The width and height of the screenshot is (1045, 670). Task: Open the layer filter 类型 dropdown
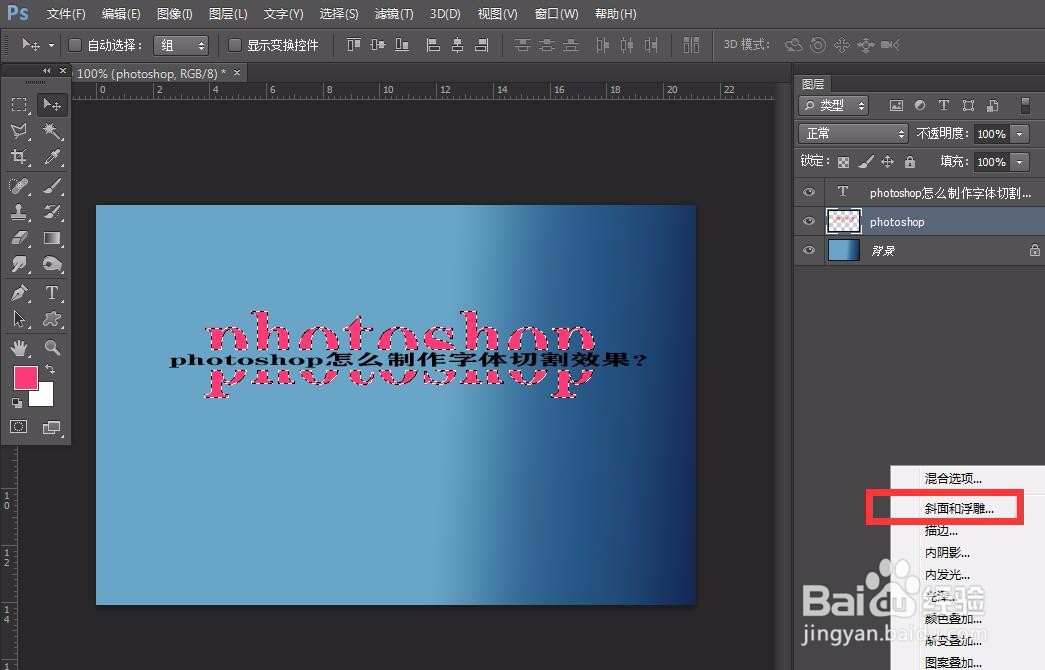pos(833,105)
